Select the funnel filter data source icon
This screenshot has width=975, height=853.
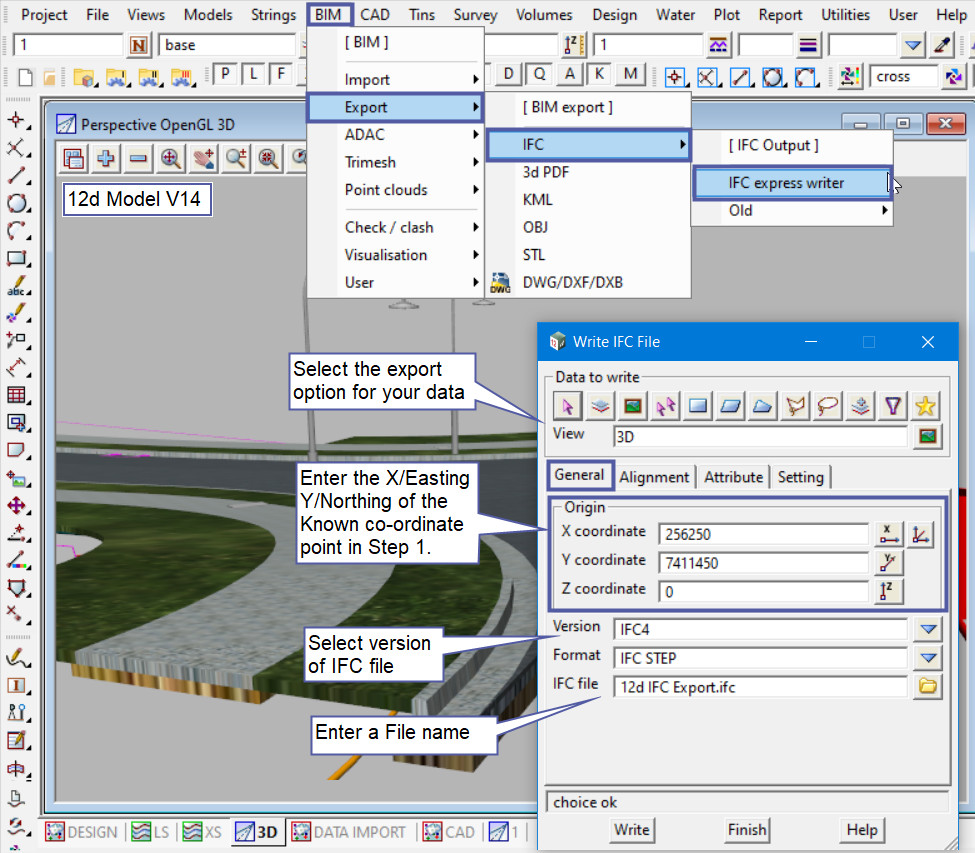pyautogui.click(x=893, y=405)
